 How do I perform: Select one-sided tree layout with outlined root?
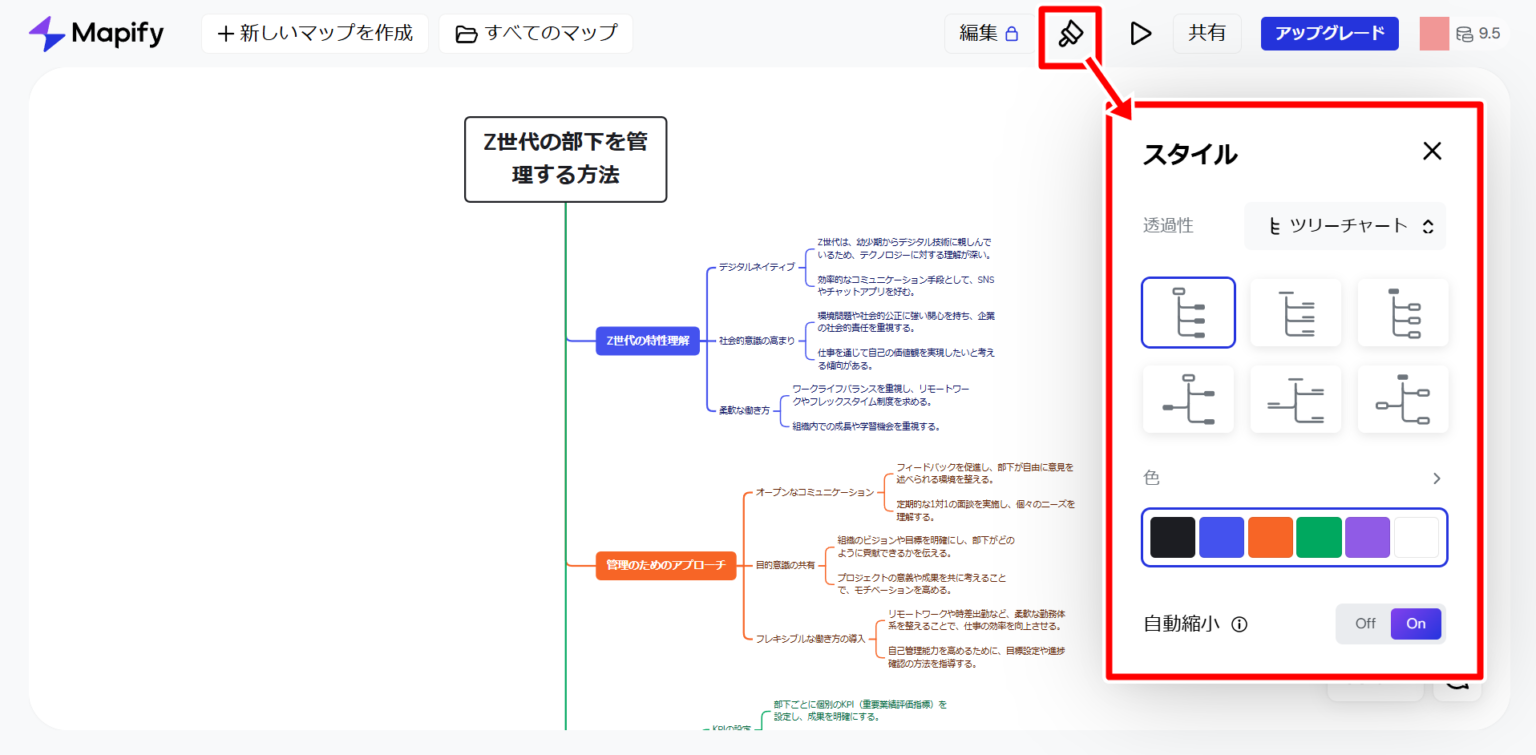1188,312
